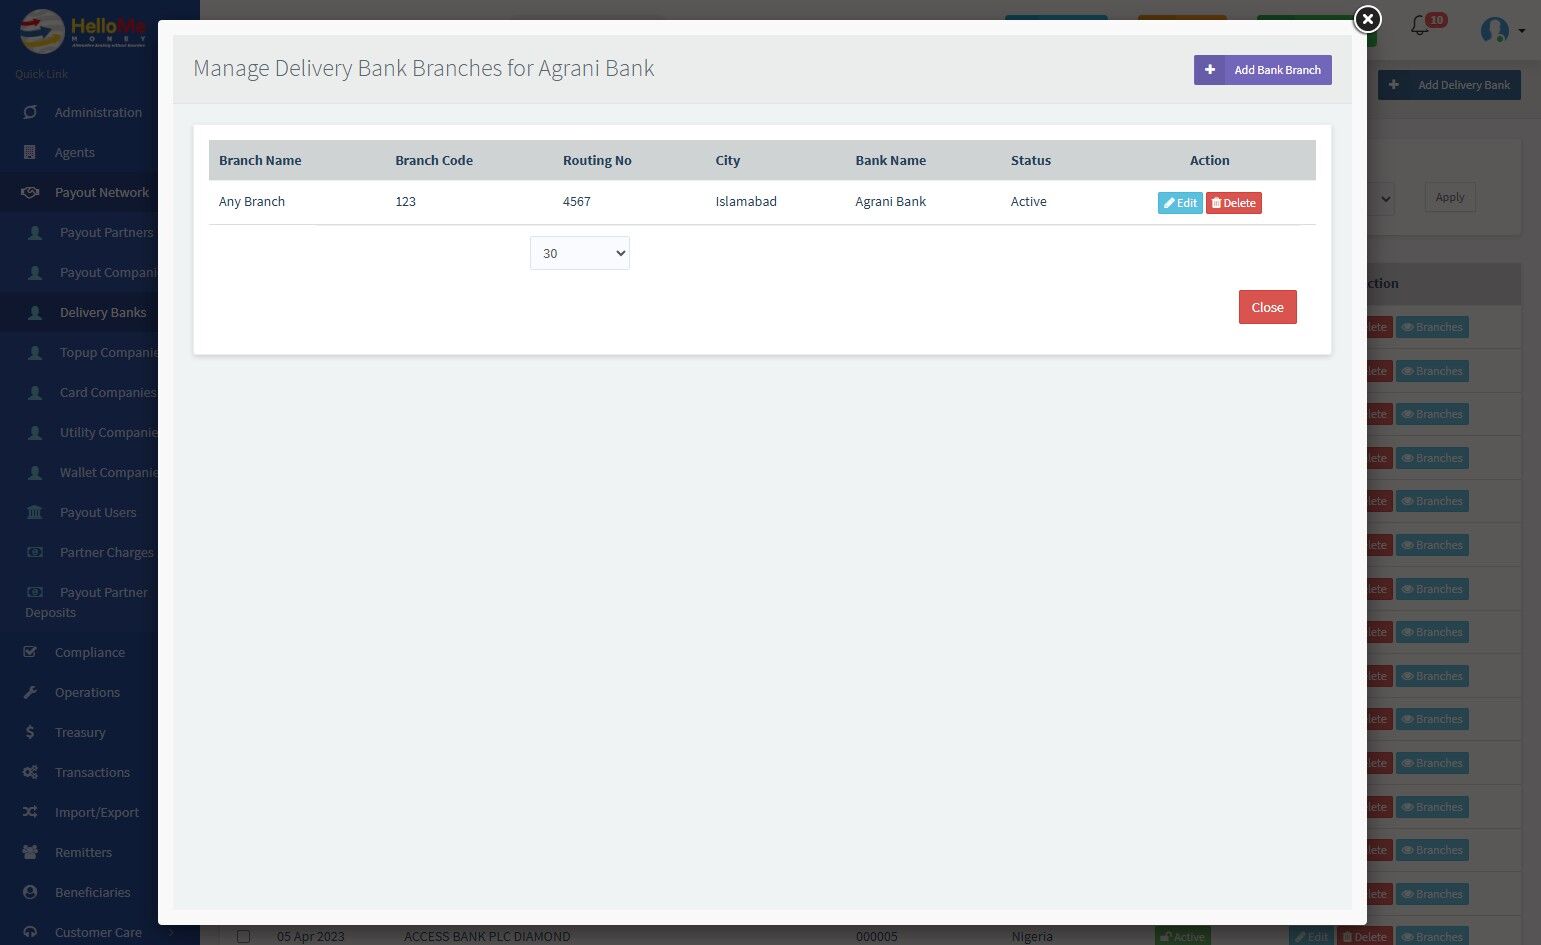Open the user profile menu
Viewport: 1541px width, 945px height.
[x=1502, y=30]
